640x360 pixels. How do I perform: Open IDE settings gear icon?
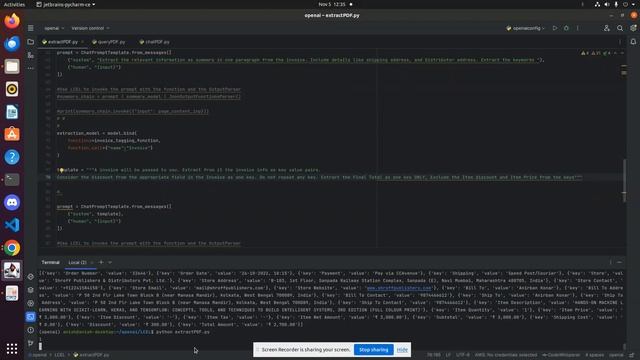633,28
